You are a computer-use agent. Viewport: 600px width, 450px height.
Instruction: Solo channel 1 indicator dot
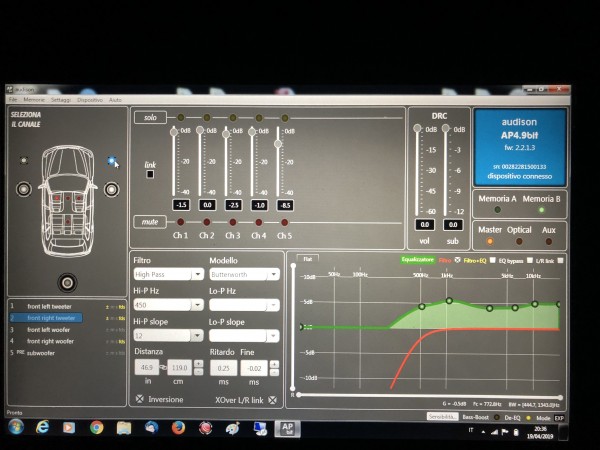coord(181,117)
